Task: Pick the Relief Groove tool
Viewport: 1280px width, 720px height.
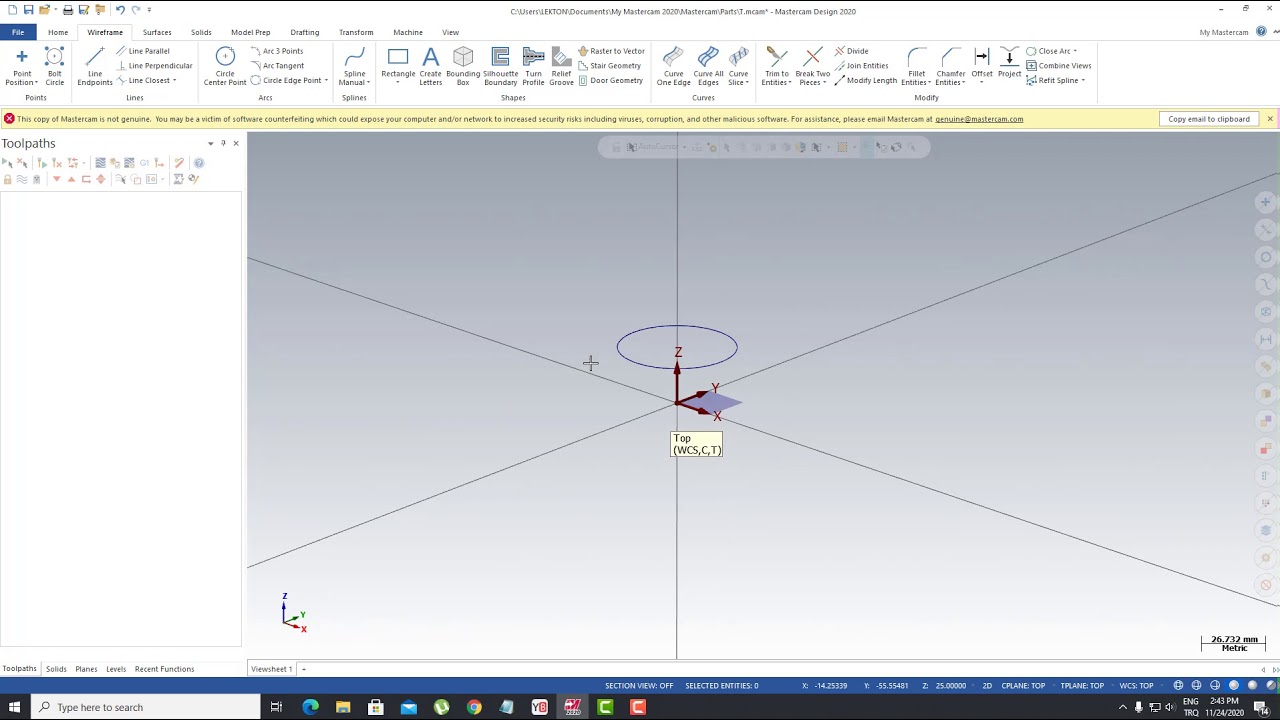Action: coord(561,66)
